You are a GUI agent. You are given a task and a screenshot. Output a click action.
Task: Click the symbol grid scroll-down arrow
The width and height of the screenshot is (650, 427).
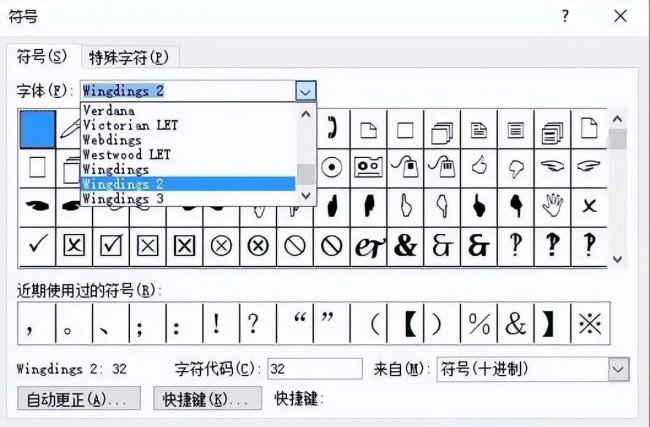pos(617,259)
